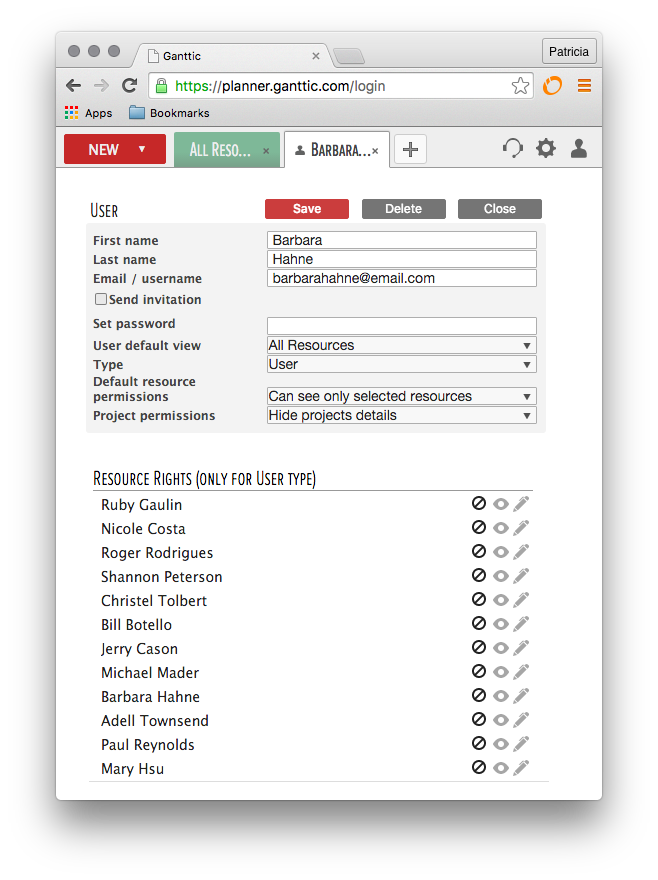The width and height of the screenshot is (658, 880).
Task: Open the Bookmarks folder
Action: (x=169, y=113)
